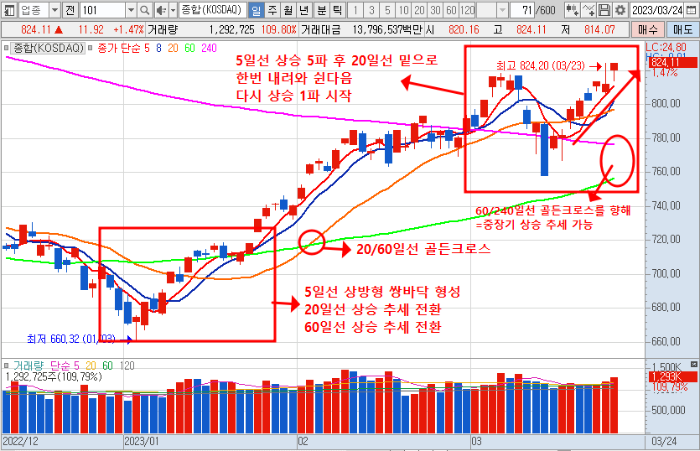Open the calendar date picker icon
Image resolution: width=700 pixels, height=451 pixels.
tap(691, 10)
